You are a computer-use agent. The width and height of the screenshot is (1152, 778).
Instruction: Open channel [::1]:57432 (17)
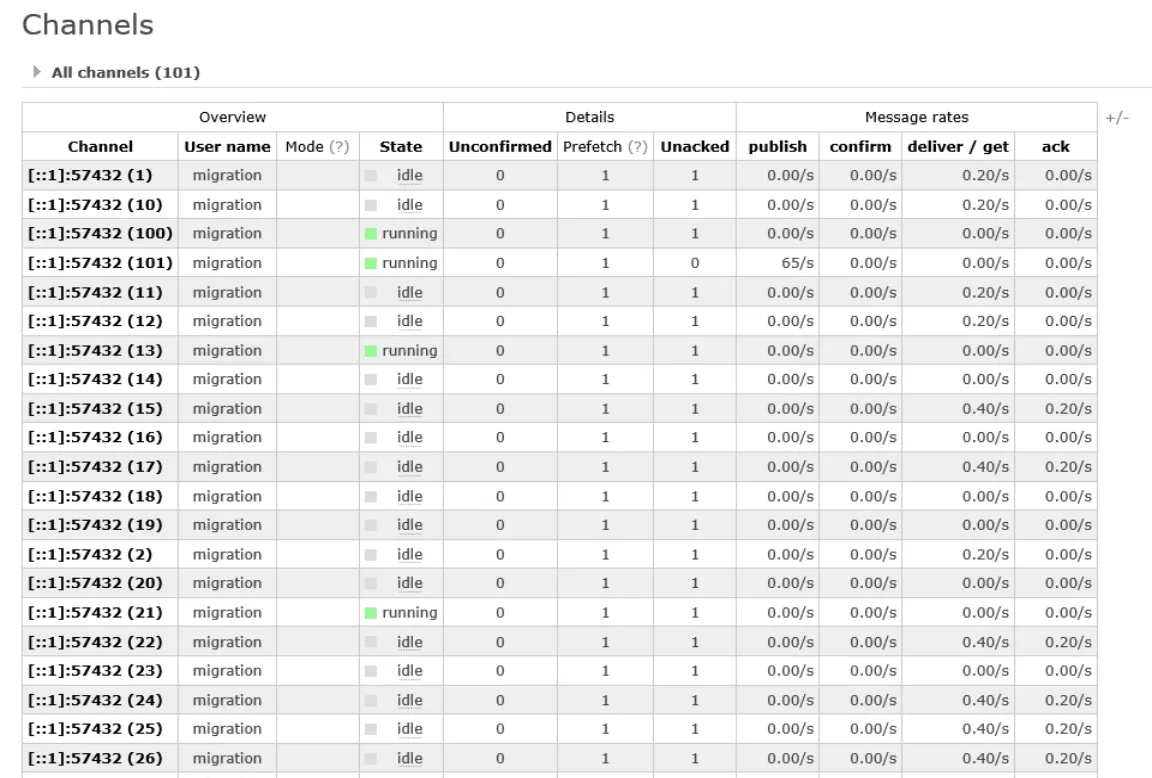[95, 467]
